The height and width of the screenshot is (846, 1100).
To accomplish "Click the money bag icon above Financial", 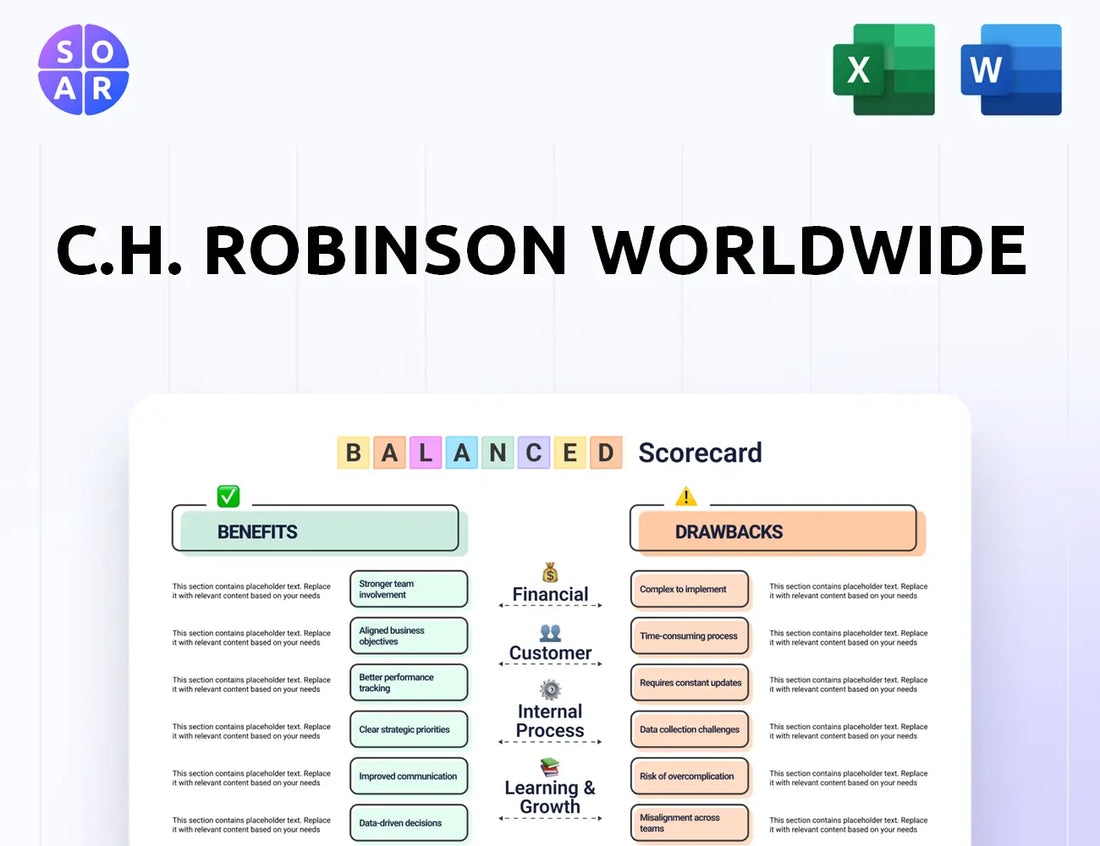I will click(x=550, y=572).
